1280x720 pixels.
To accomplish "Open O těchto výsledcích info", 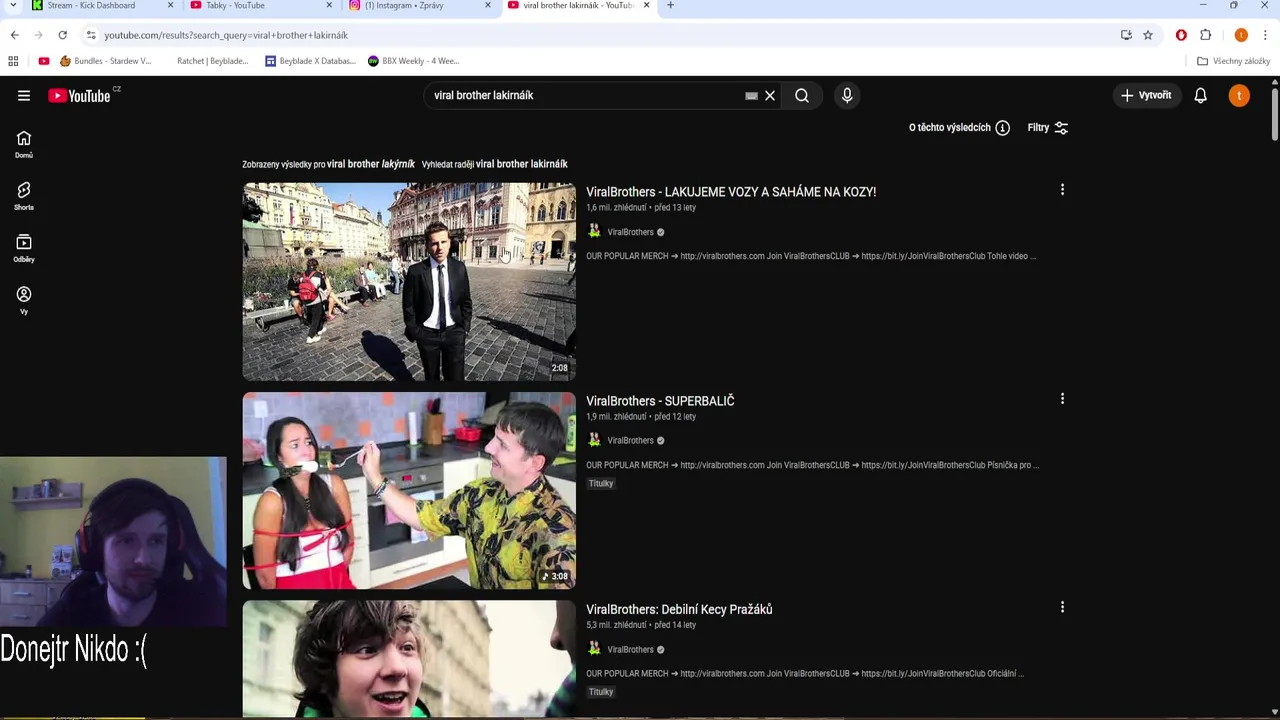I will click(959, 128).
